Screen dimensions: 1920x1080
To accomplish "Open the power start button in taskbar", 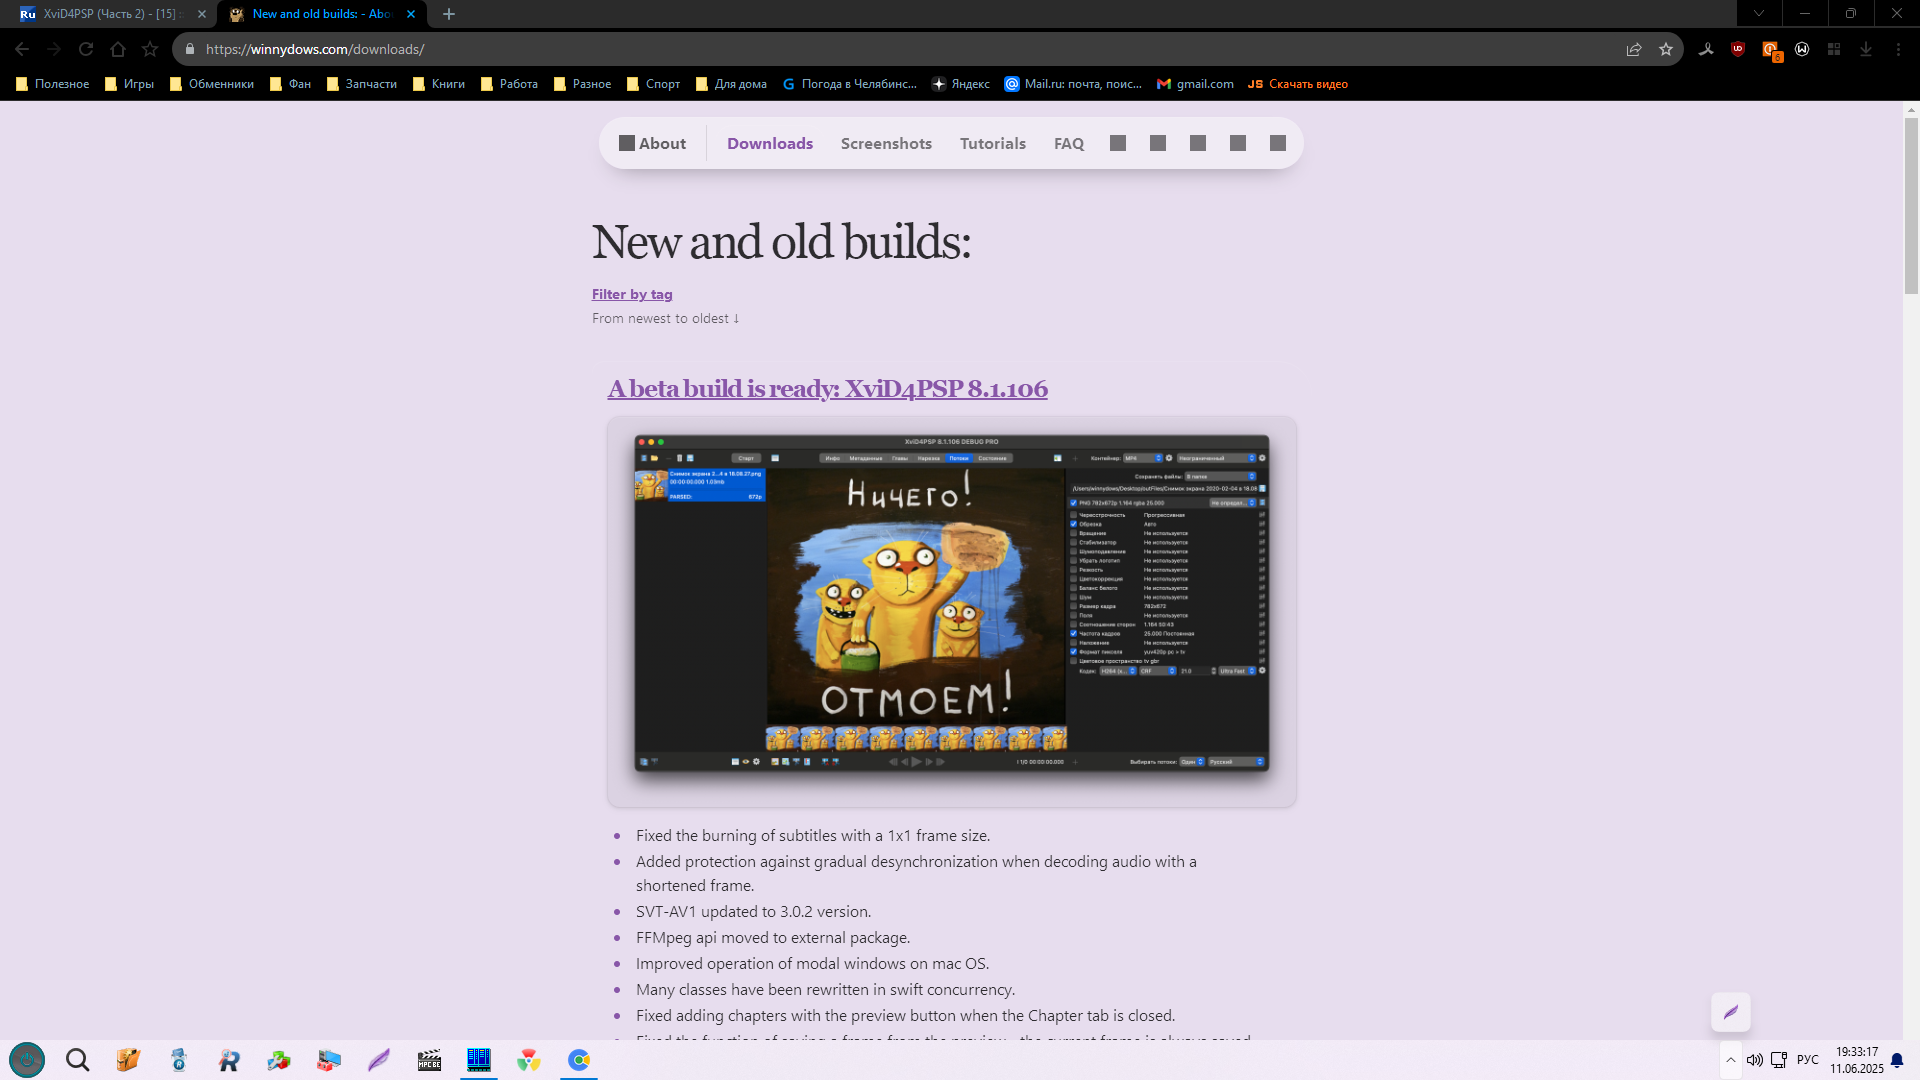I will click(x=27, y=1060).
